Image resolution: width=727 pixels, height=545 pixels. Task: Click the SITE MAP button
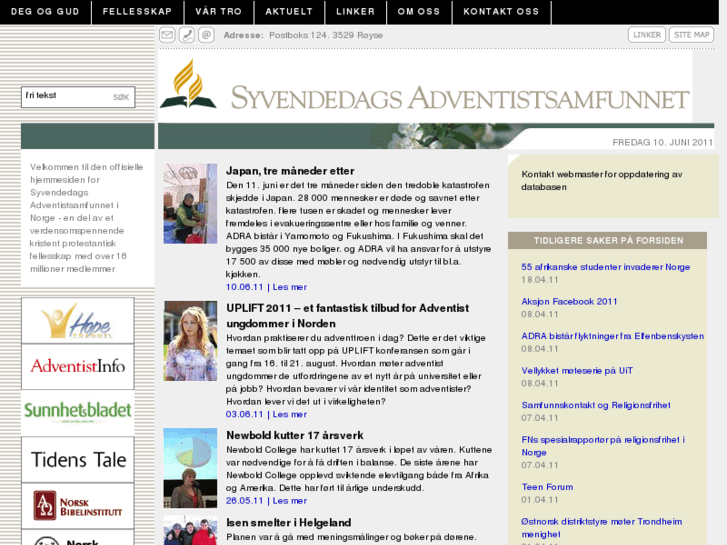click(x=691, y=35)
